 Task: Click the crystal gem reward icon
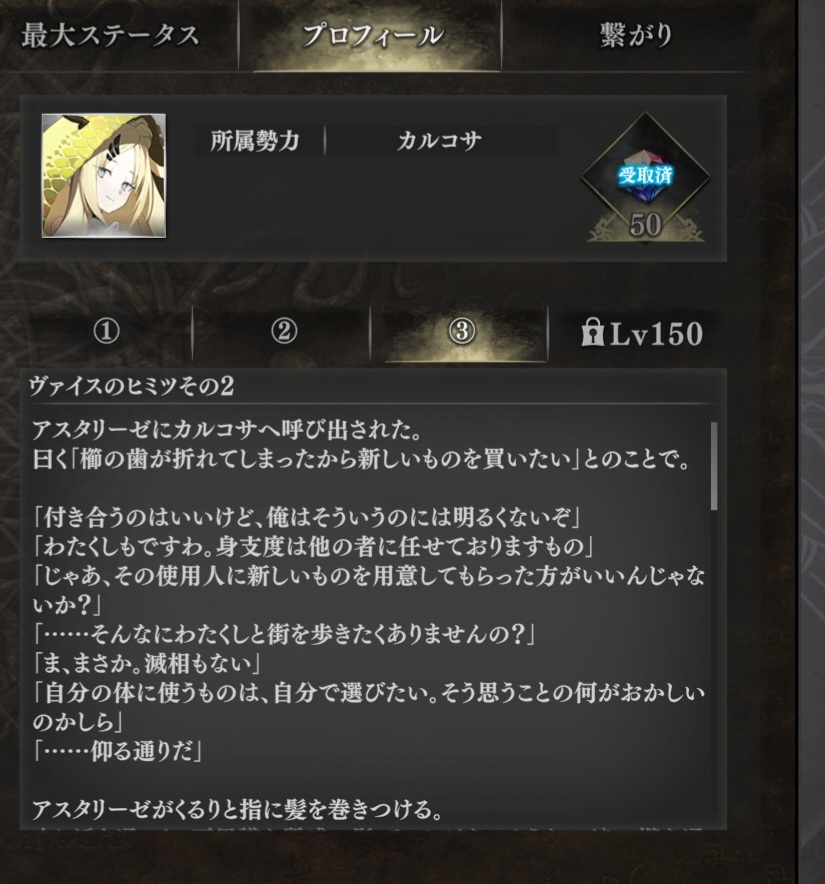[x=645, y=176]
